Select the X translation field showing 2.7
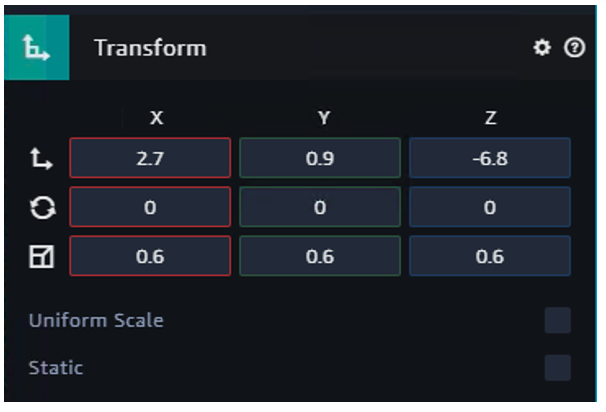Image resolution: width=606 pixels, height=412 pixels. click(150, 158)
